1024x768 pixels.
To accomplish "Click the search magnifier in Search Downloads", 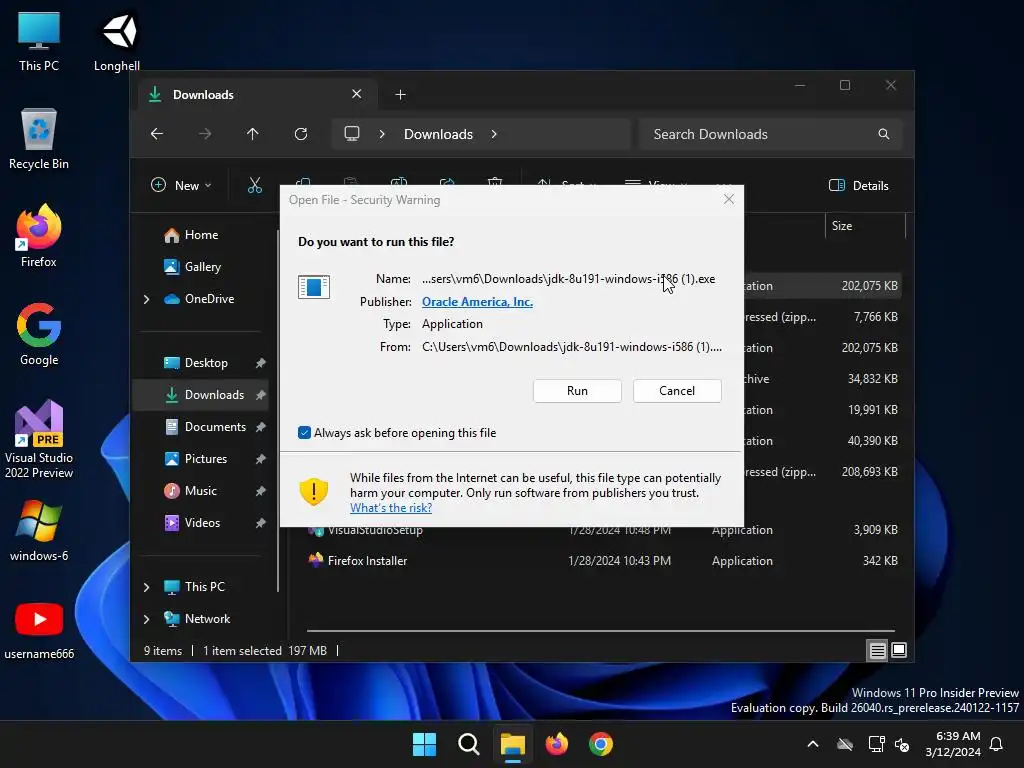I will [x=884, y=134].
